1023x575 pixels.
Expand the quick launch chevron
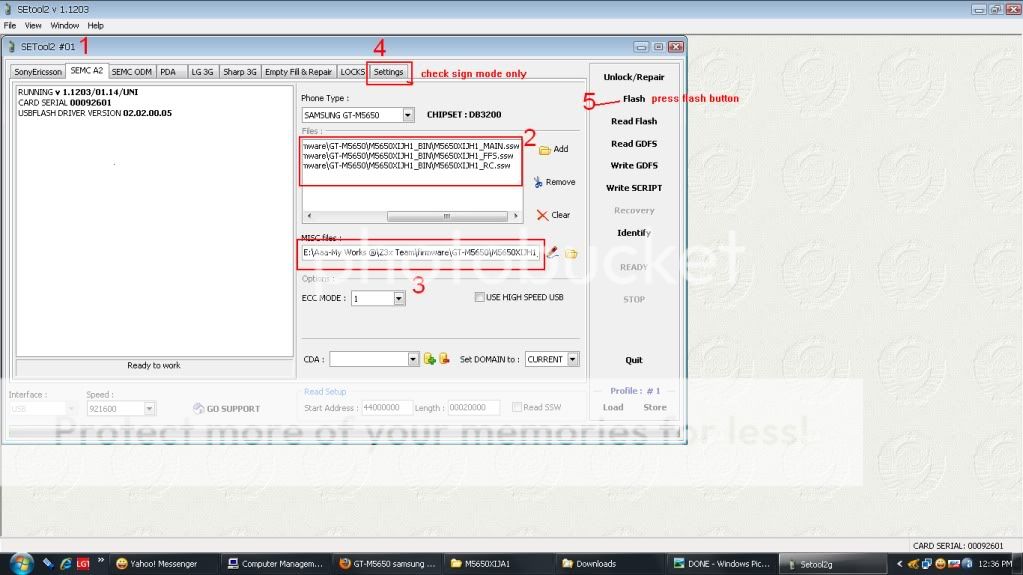point(101,560)
